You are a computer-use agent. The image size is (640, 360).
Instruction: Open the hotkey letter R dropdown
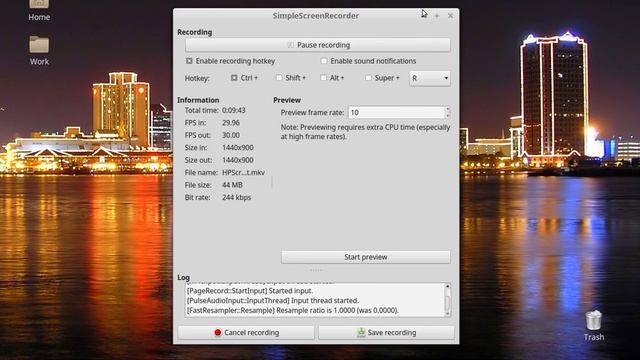[430, 78]
